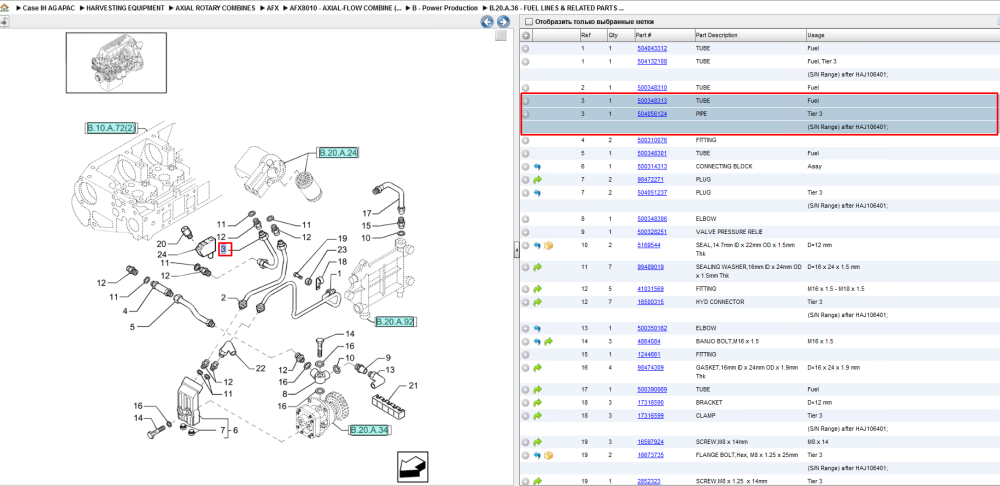
Task: Open B.20.A.92 reference label in diagram
Action: coord(395,321)
